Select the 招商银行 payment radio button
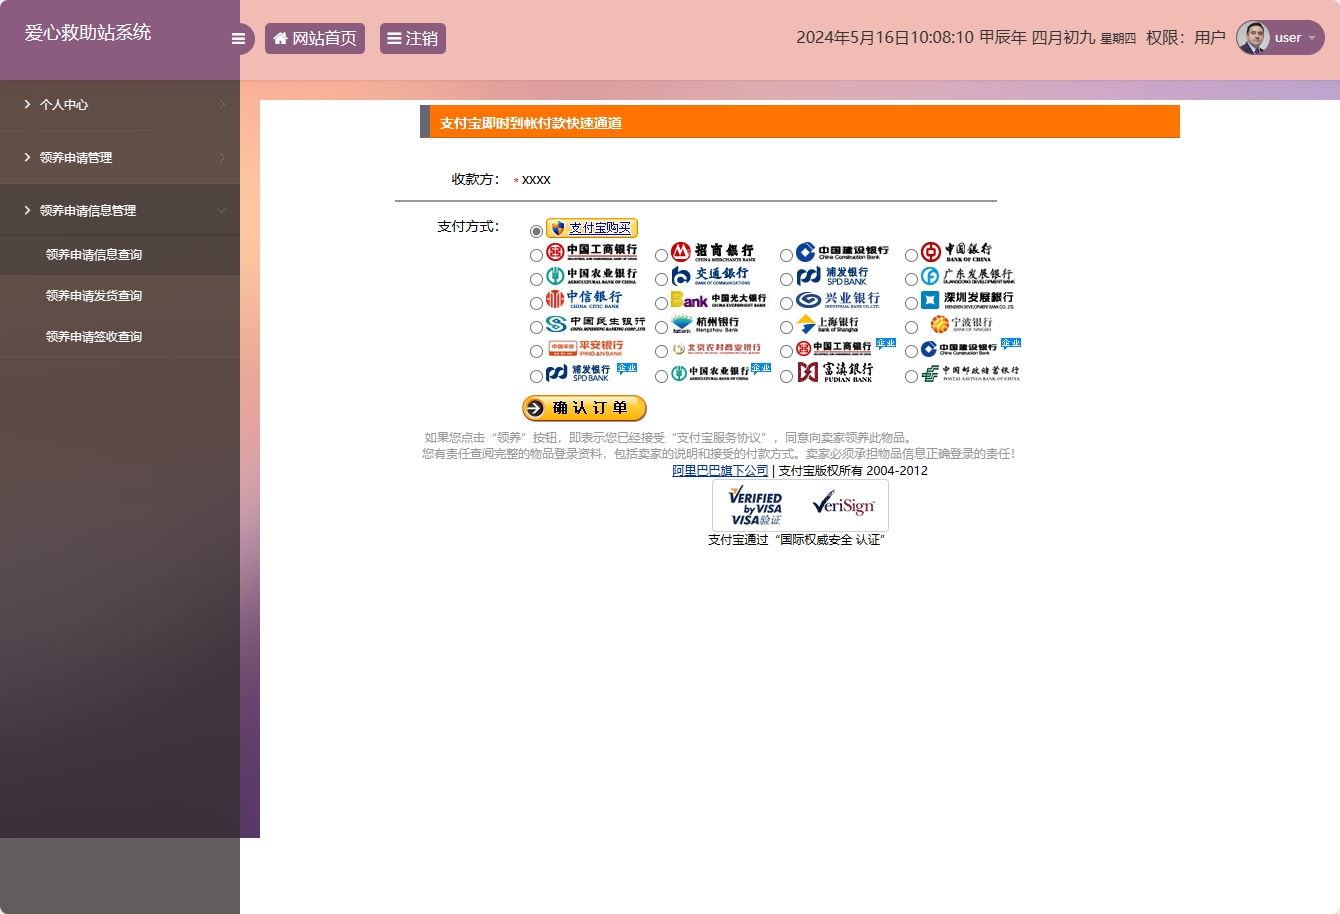Viewport: 1340px width, 914px height. 661,254
